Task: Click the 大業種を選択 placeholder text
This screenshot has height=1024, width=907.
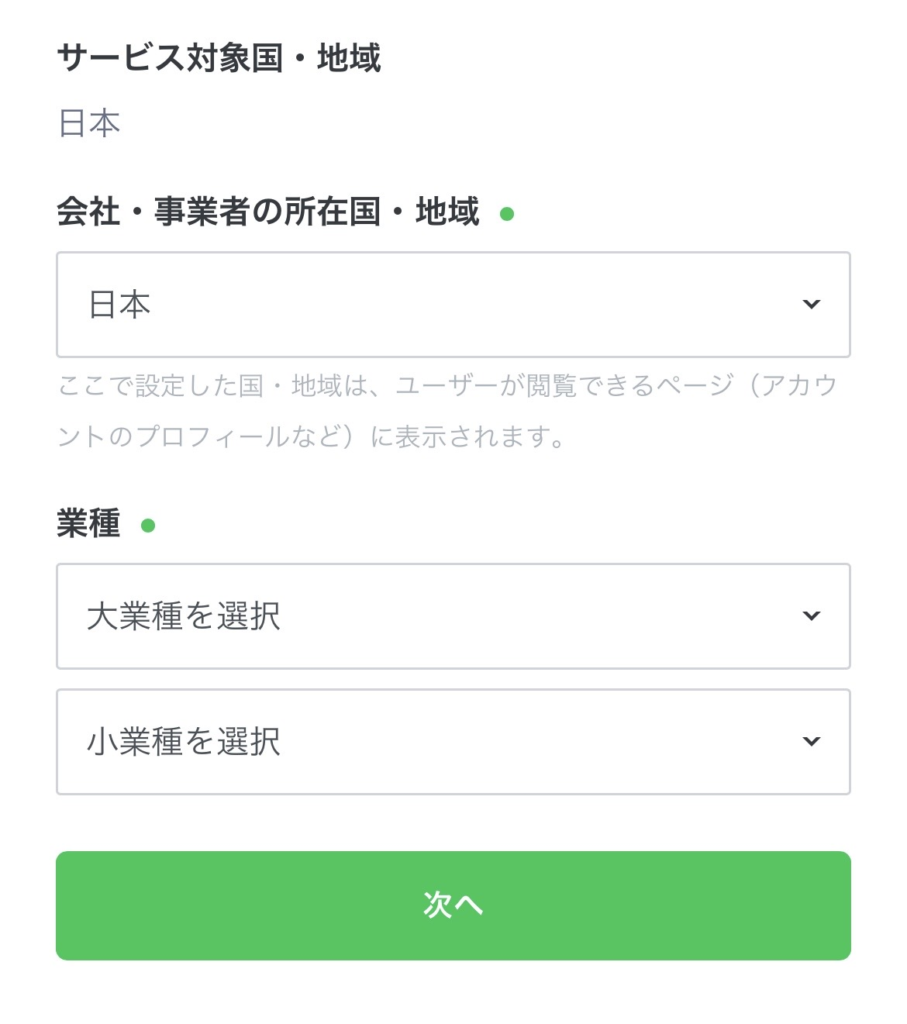Action: [183, 616]
